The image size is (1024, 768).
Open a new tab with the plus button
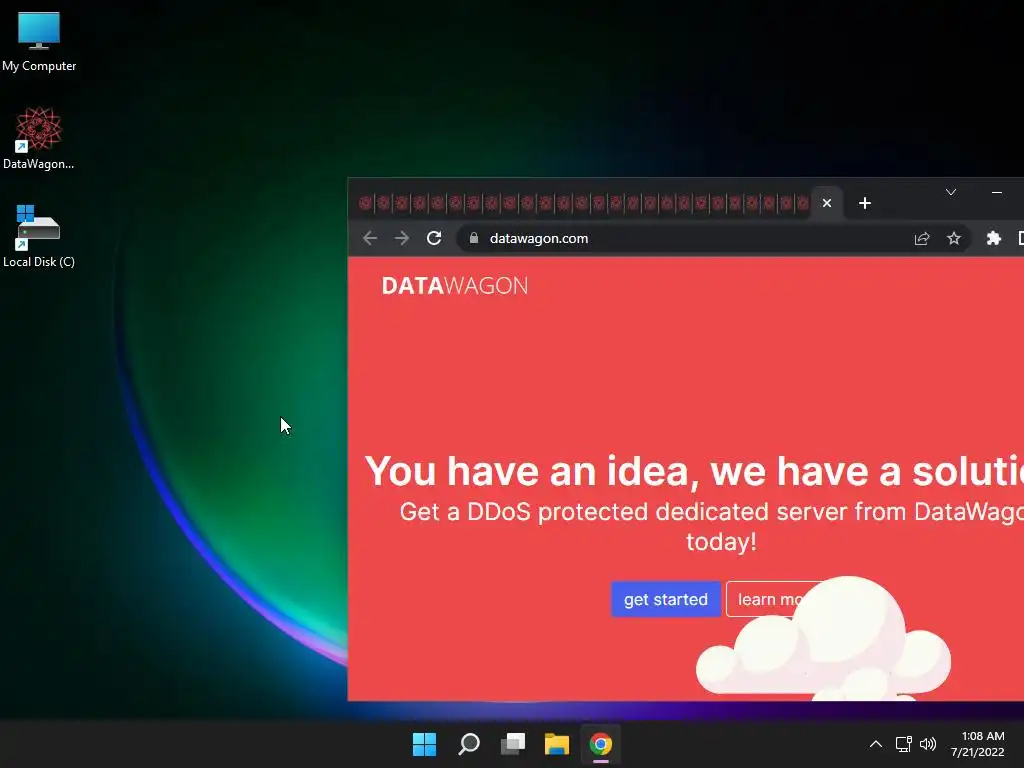(x=865, y=203)
